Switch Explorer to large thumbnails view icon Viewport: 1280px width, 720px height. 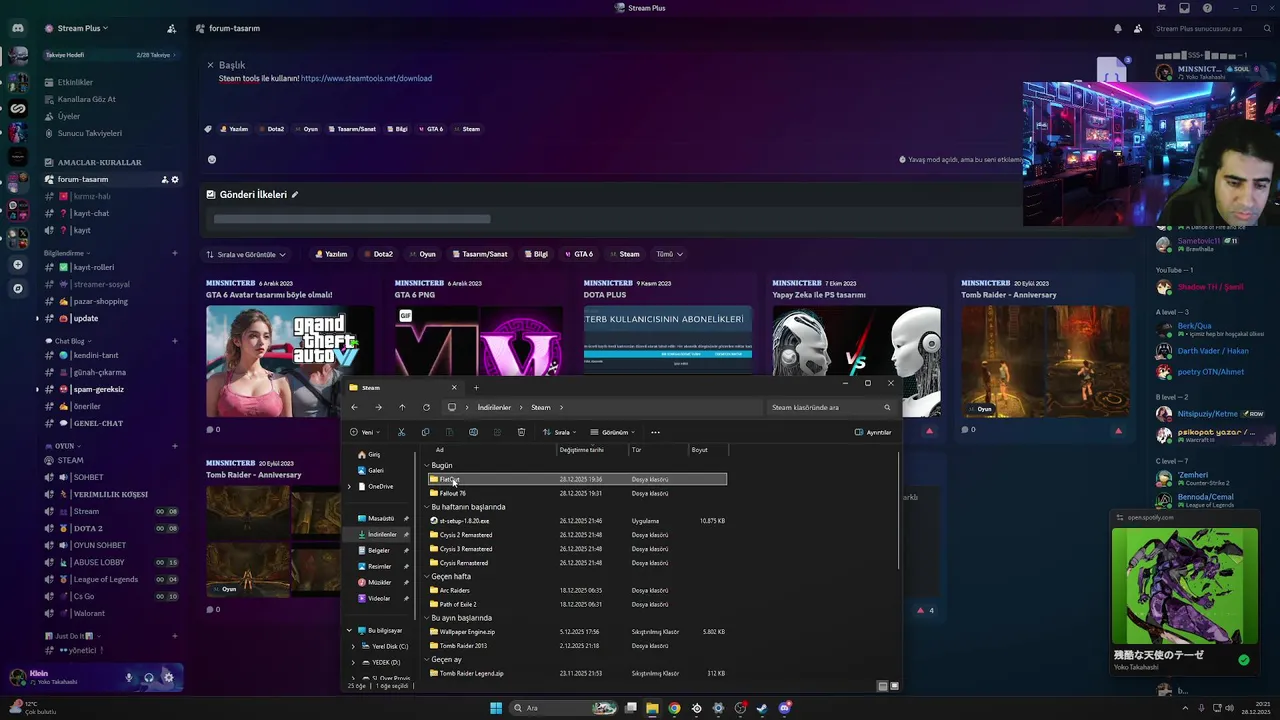tap(894, 686)
